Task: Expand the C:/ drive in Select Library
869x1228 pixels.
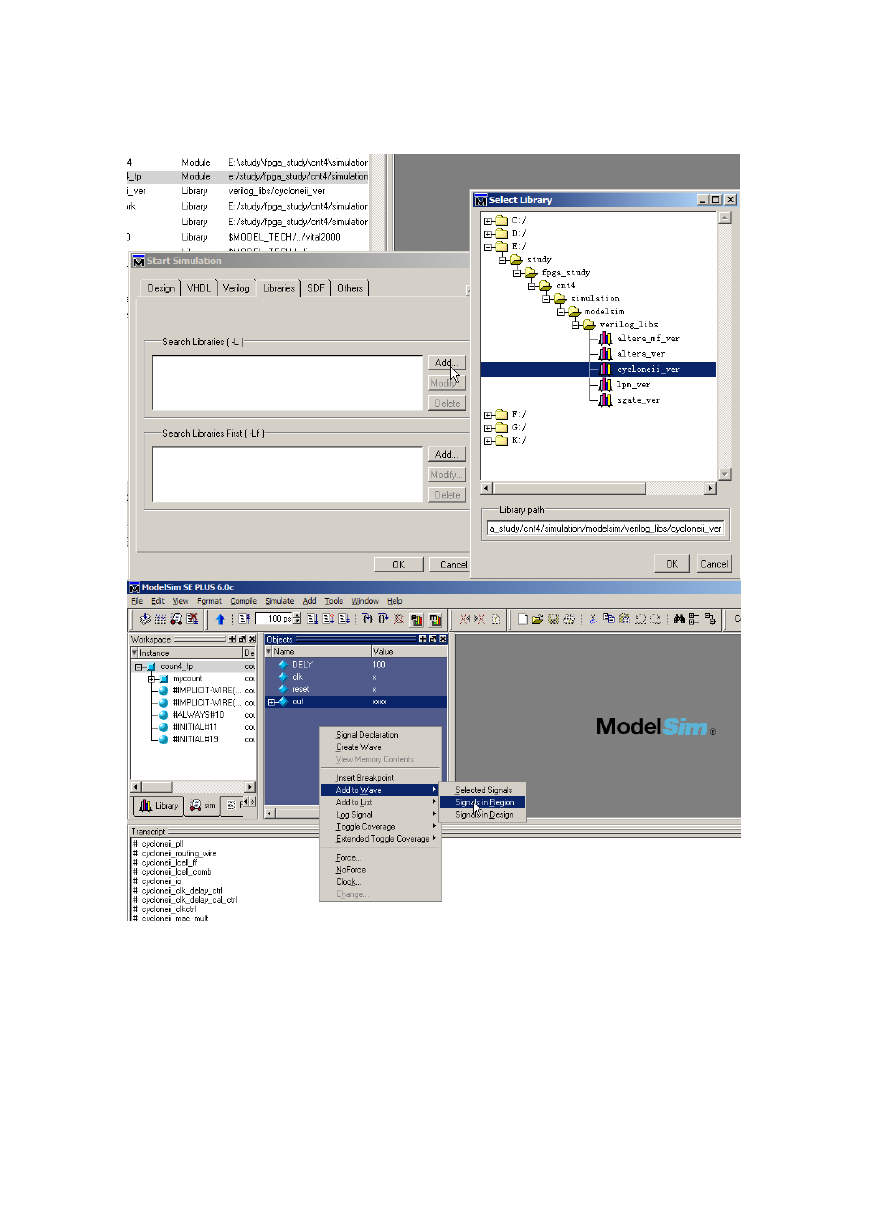Action: click(488, 220)
